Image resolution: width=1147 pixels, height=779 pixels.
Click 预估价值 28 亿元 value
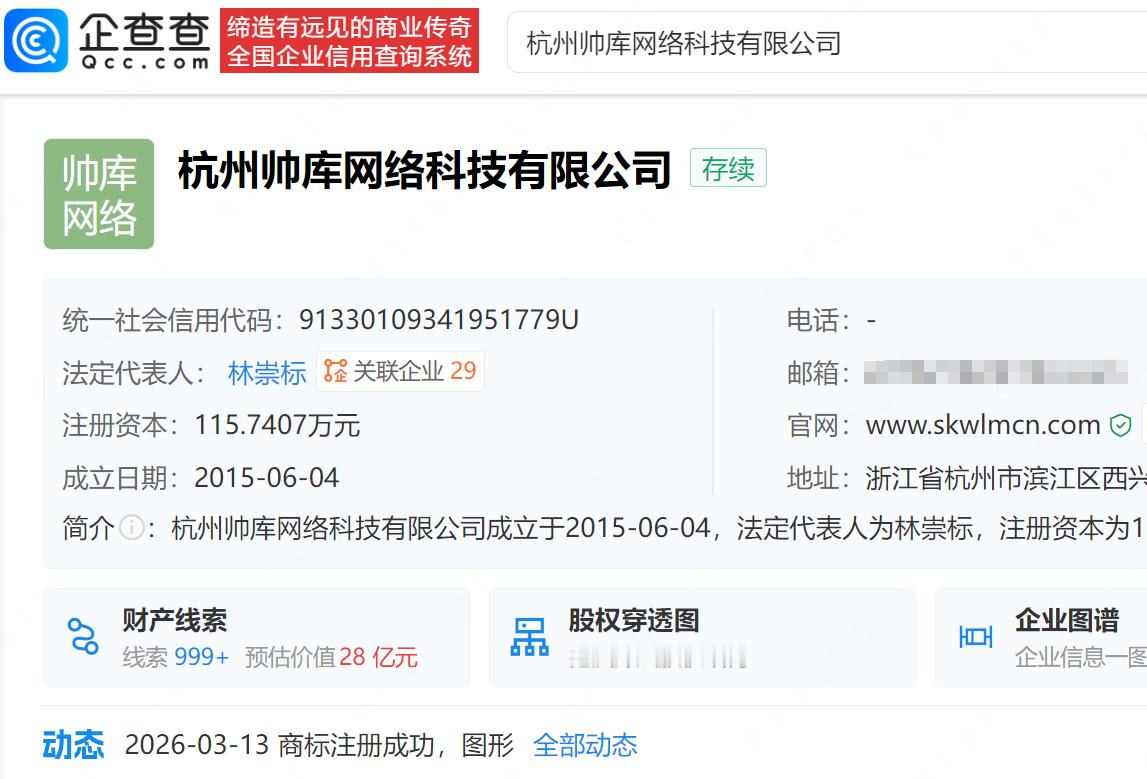[331, 657]
